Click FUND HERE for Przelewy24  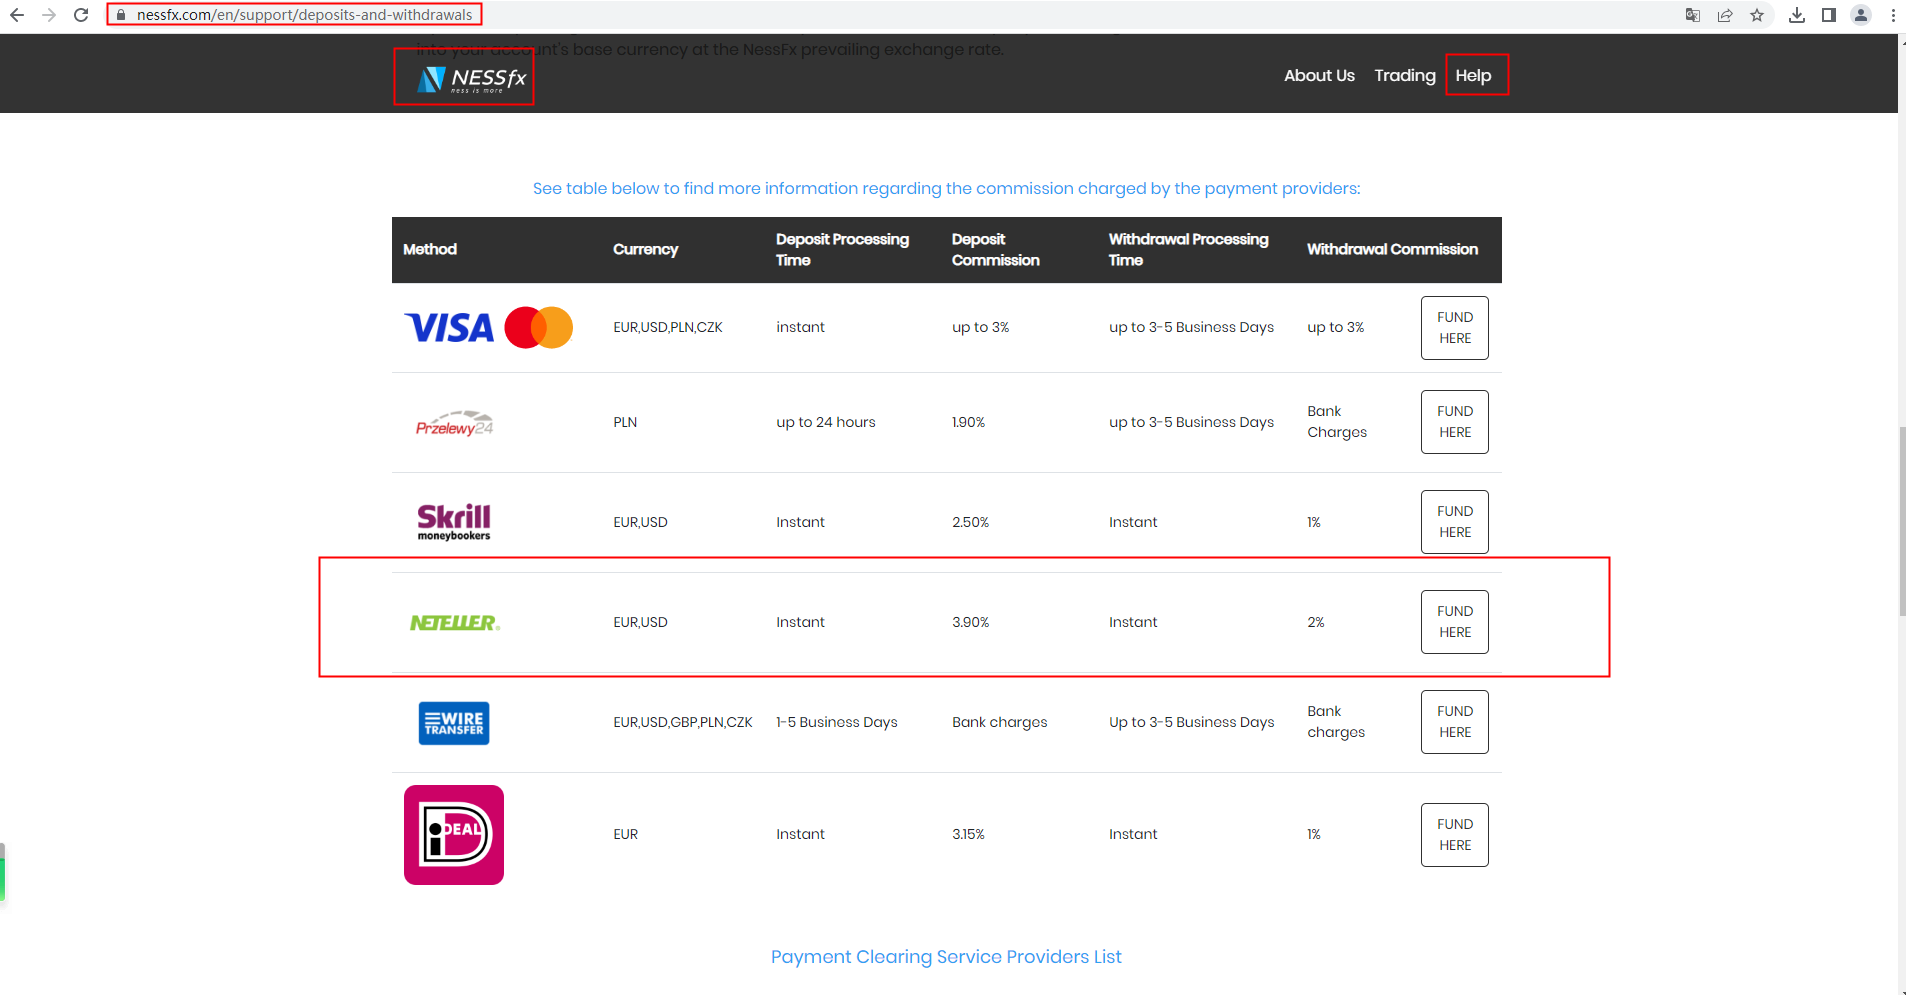(1455, 422)
